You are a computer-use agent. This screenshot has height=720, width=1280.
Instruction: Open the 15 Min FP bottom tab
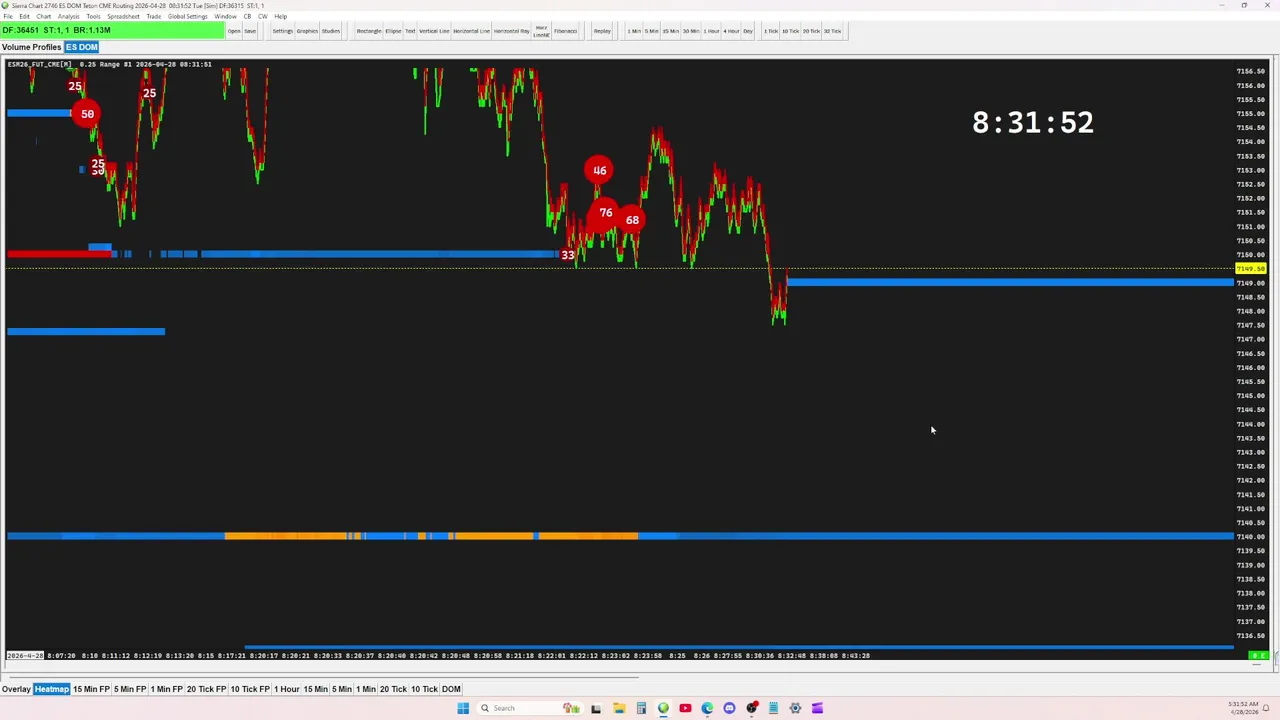click(91, 689)
